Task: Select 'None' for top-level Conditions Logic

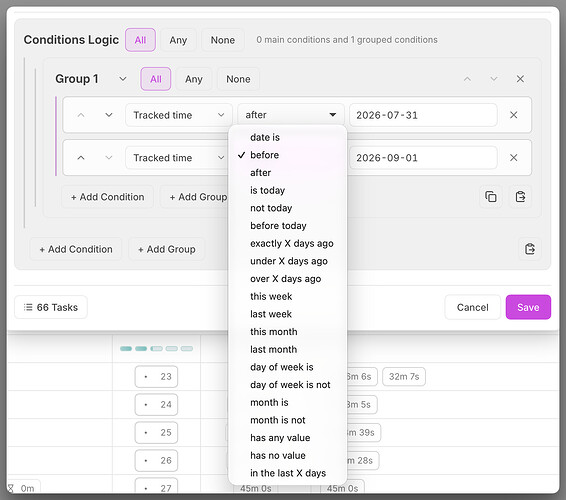Action: (x=223, y=40)
